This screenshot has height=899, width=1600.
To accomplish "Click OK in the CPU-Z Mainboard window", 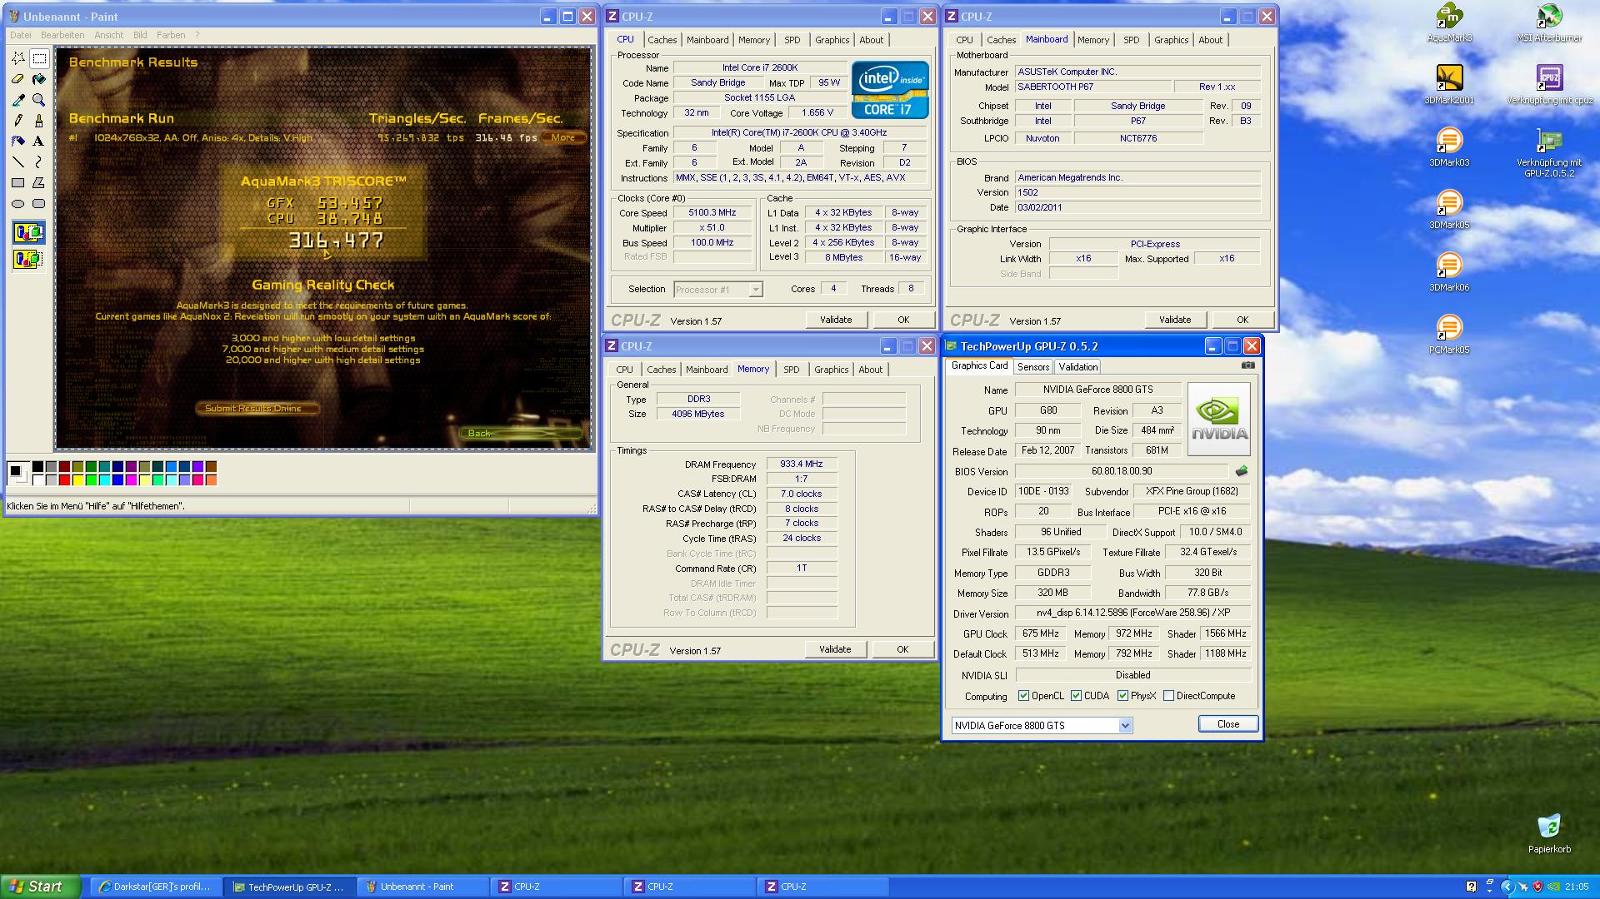I will click(x=1242, y=320).
